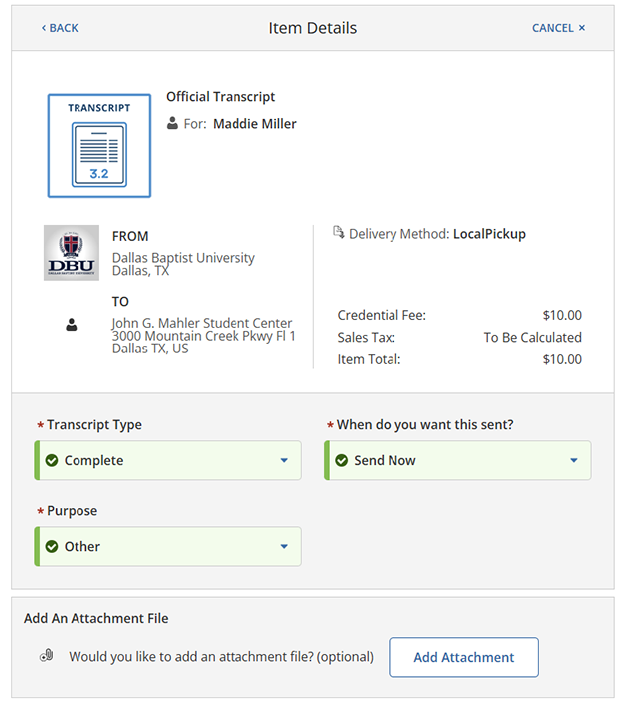
Task: Click the Send Now dropdown arrow
Action: [x=574, y=461]
